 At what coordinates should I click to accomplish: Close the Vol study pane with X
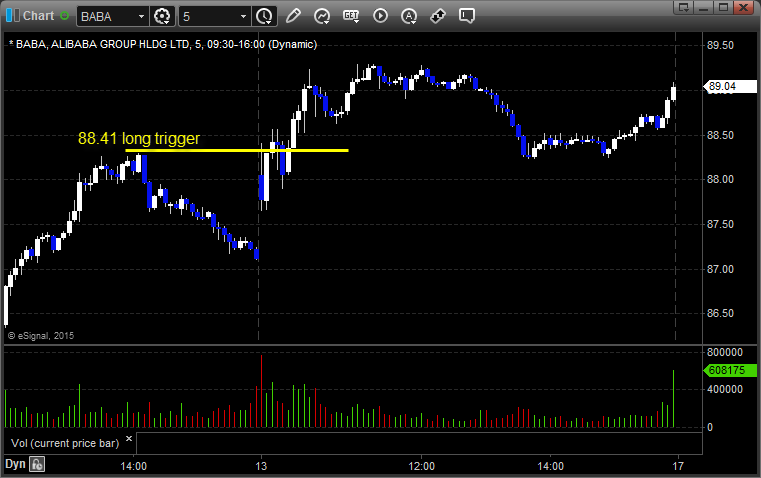[129, 439]
